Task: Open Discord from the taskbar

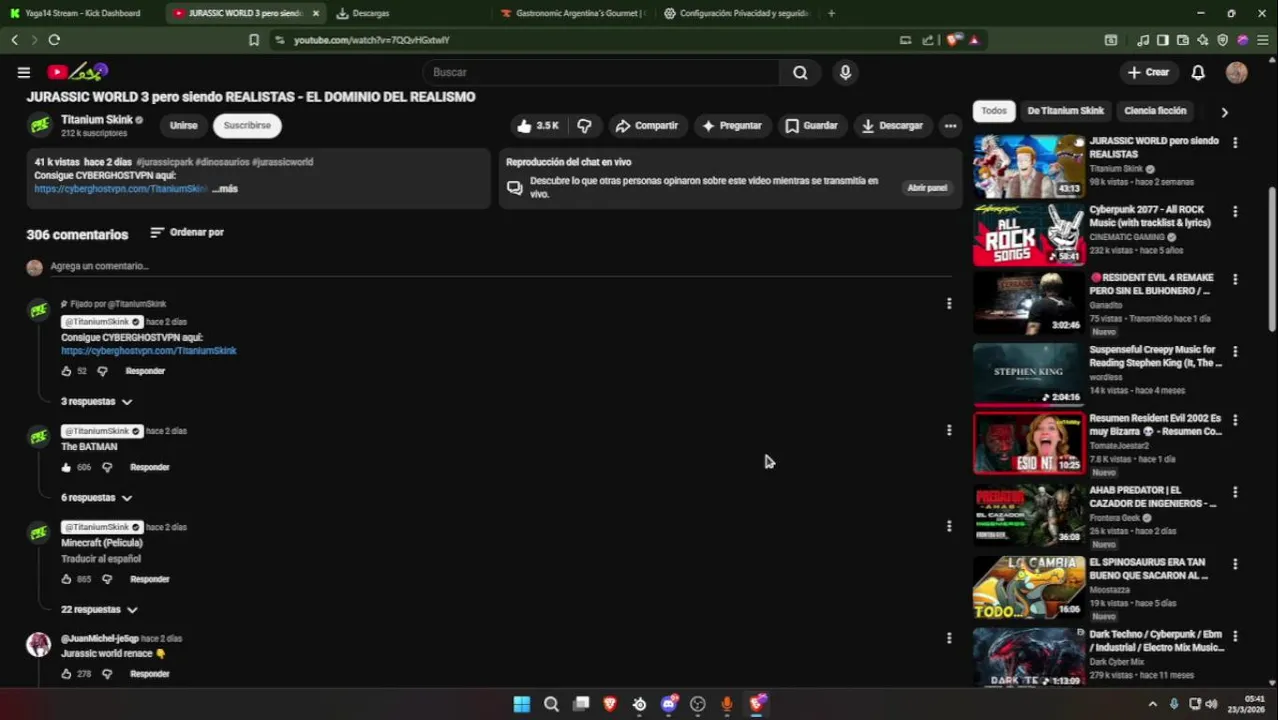Action: point(669,704)
